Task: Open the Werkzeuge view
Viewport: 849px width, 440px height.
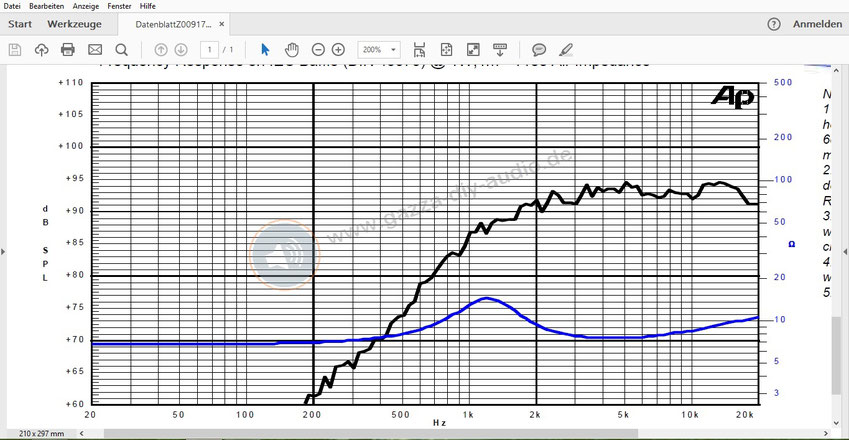Action: coord(74,24)
